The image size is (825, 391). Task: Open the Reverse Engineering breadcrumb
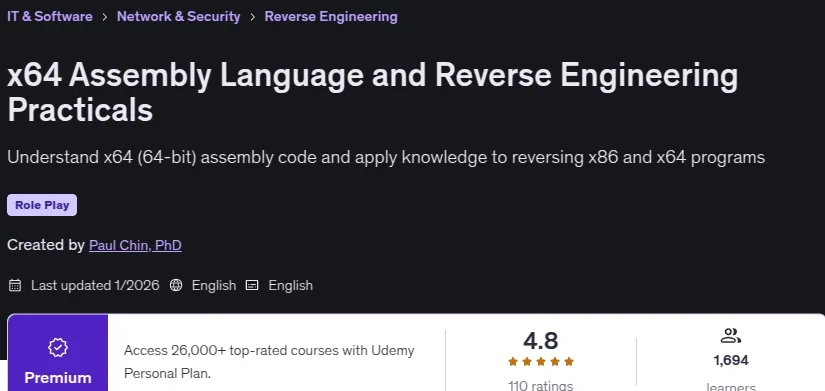(x=331, y=16)
